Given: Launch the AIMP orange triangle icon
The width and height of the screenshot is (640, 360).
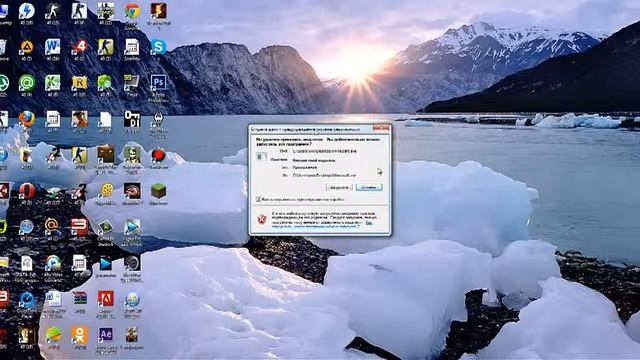Looking at the screenshot, I should [27, 47].
